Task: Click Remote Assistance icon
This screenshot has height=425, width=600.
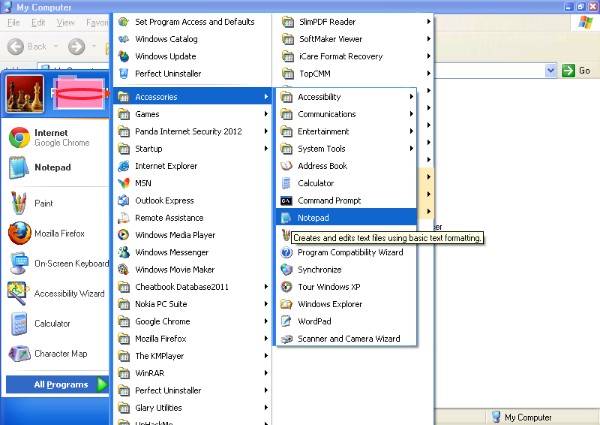Action: (124, 218)
